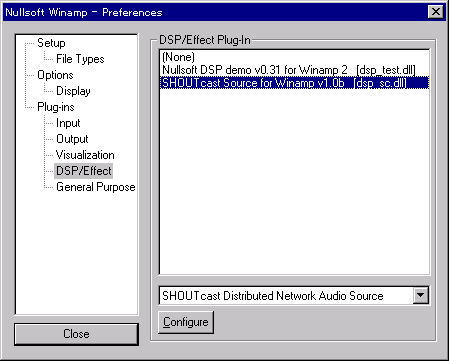This screenshot has height=361, width=449.
Task: Click the Close button
Action: (76, 334)
